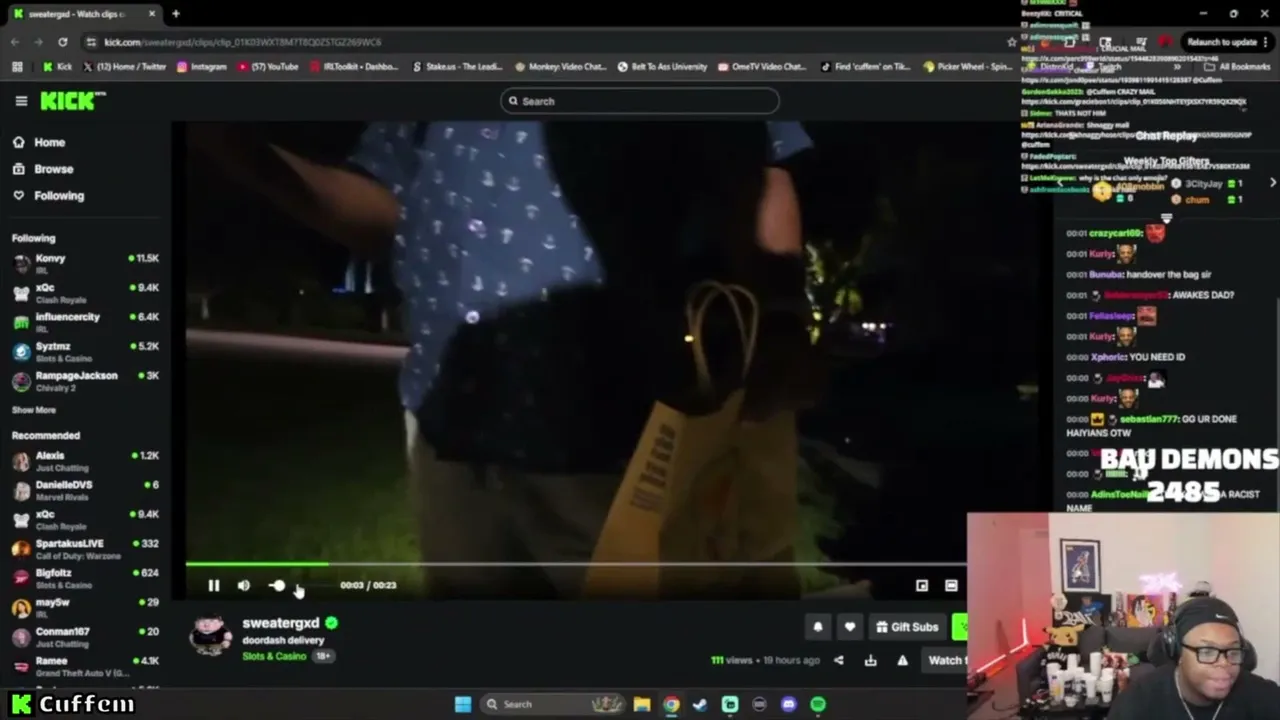Open the Kick hamburger menu
Screen dimensions: 1280x720
[x=21, y=101]
